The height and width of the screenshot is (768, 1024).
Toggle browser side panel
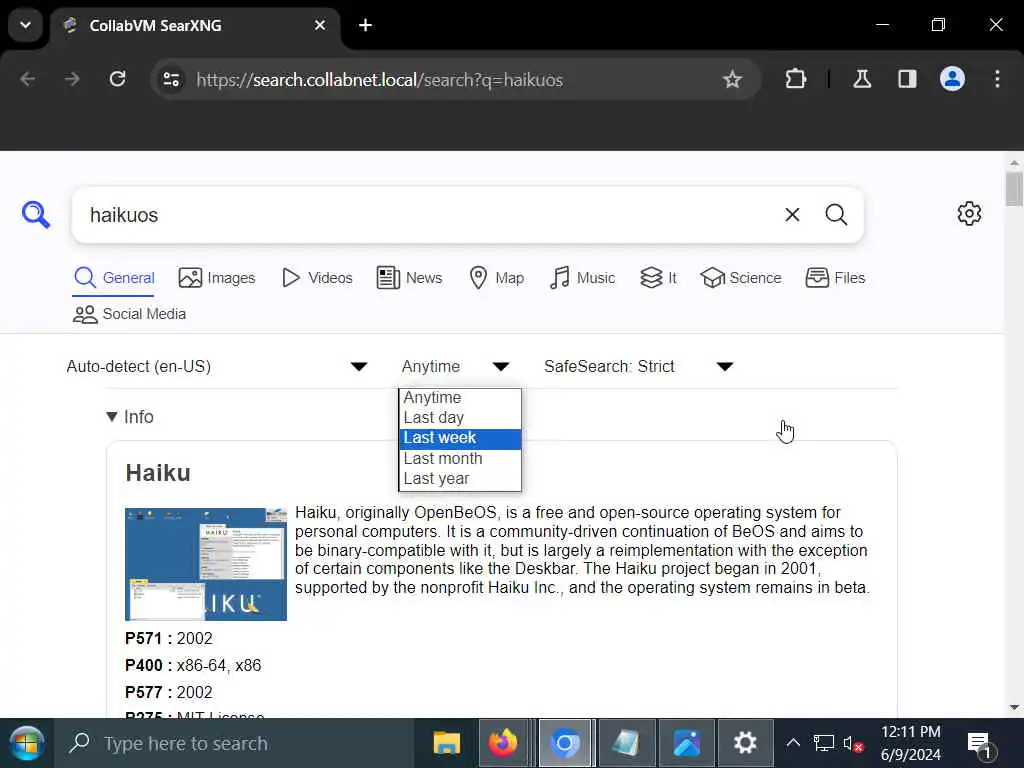click(907, 80)
